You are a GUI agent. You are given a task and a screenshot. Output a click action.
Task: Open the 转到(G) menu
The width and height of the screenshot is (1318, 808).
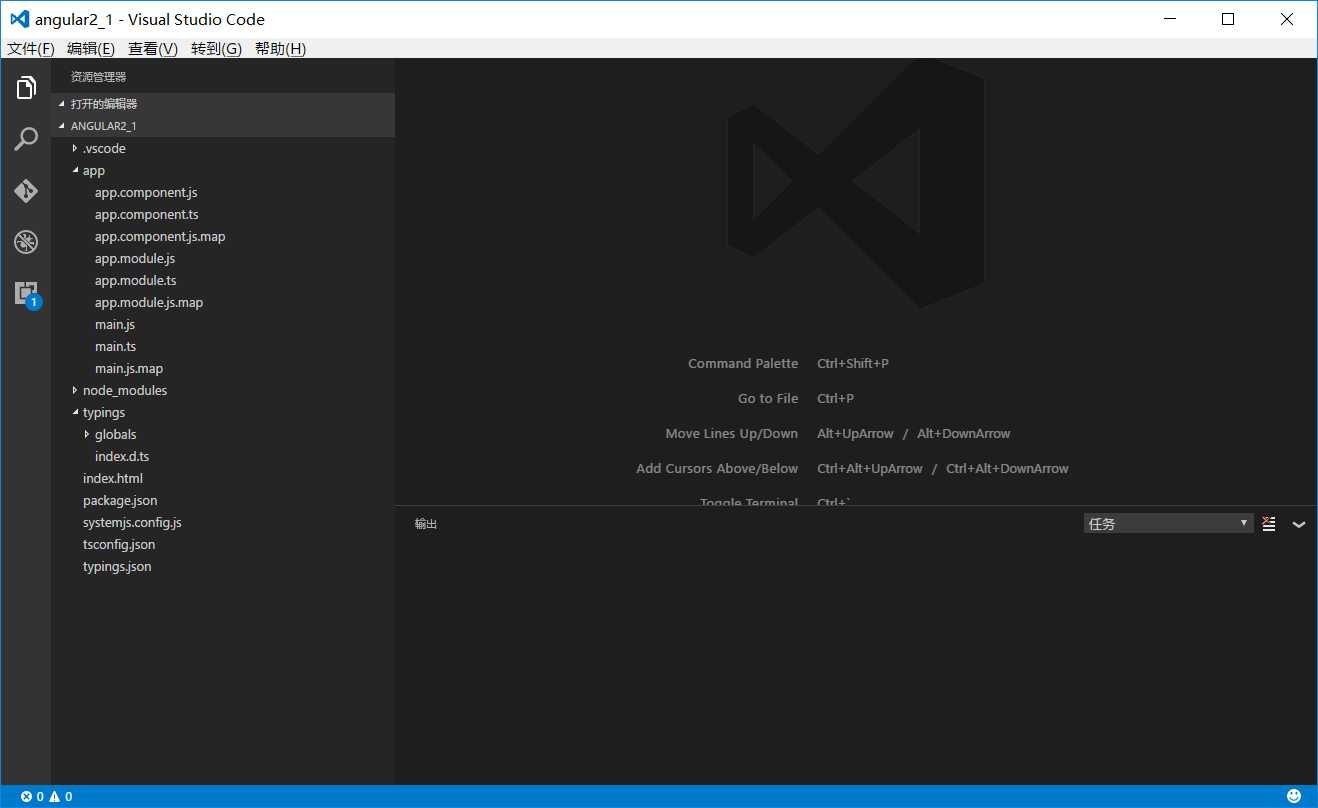point(216,49)
